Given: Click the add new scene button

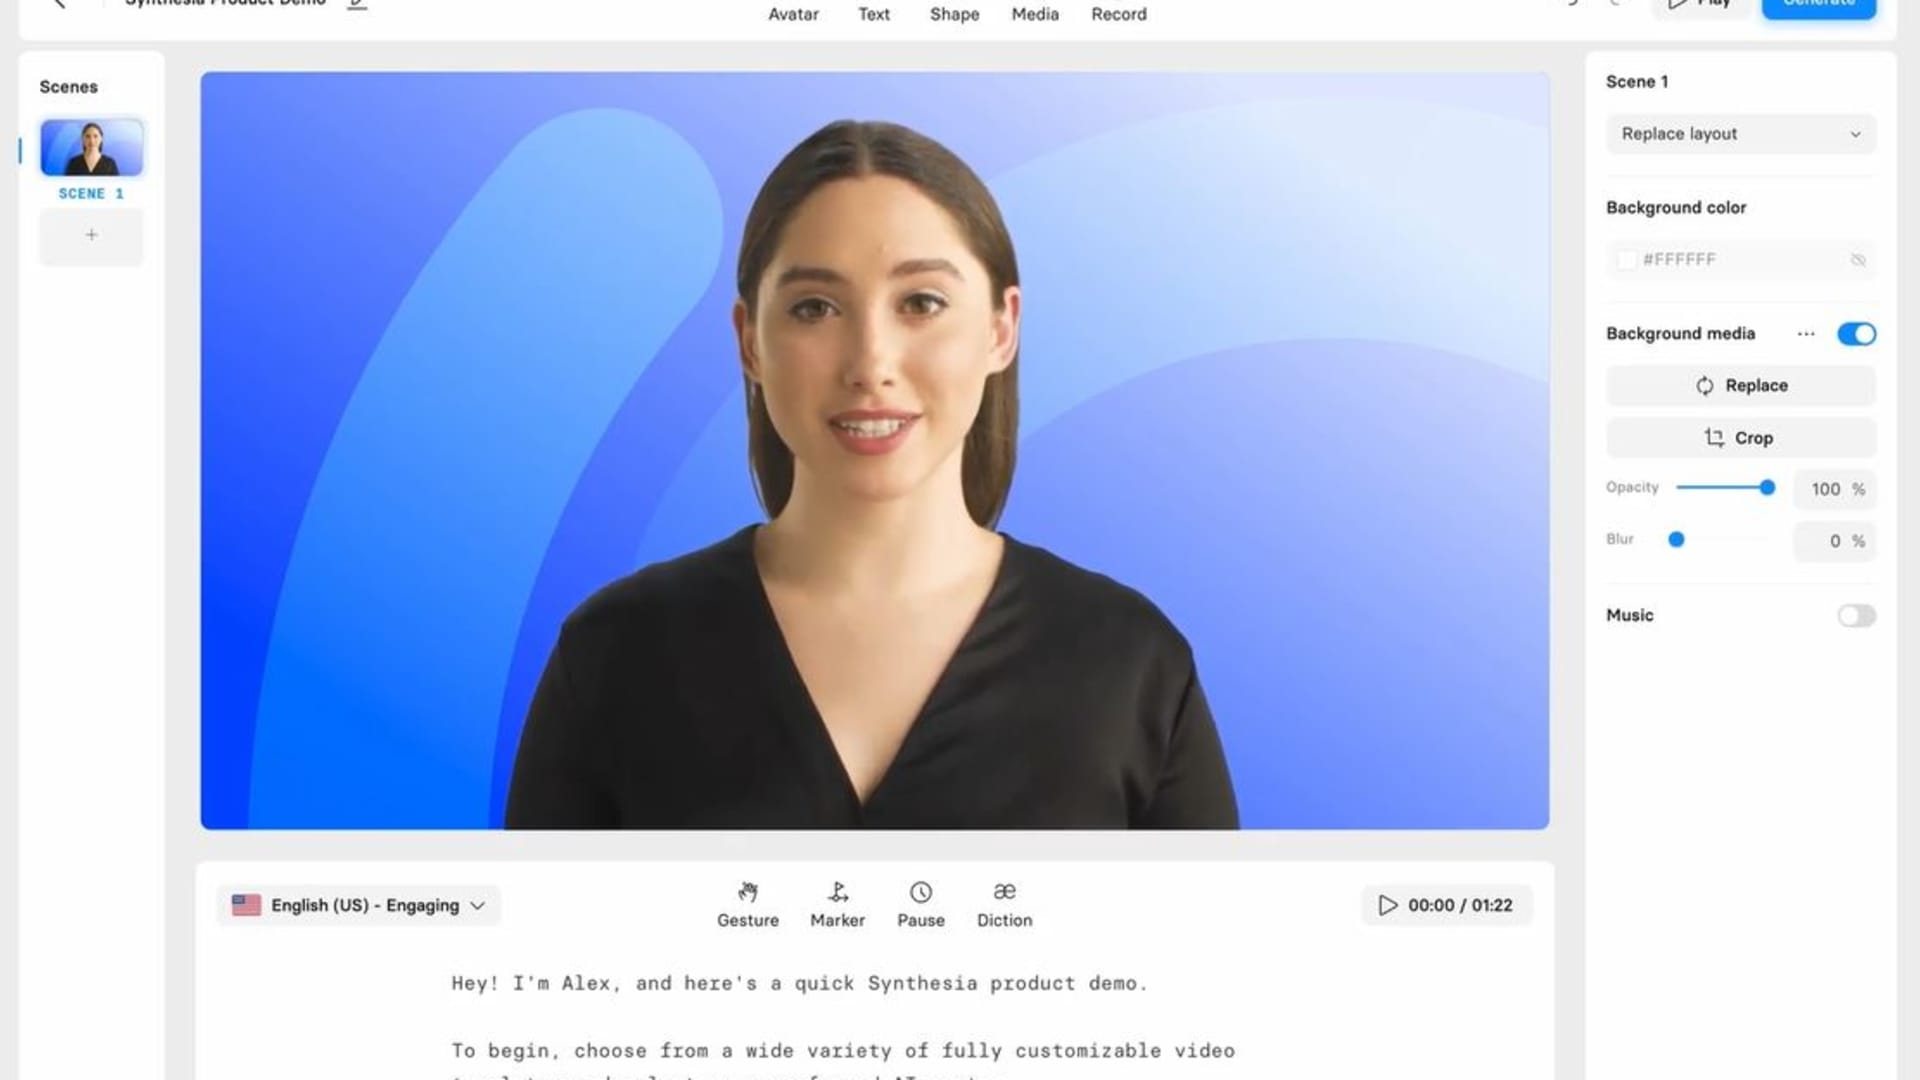Looking at the screenshot, I should pyautogui.click(x=91, y=235).
